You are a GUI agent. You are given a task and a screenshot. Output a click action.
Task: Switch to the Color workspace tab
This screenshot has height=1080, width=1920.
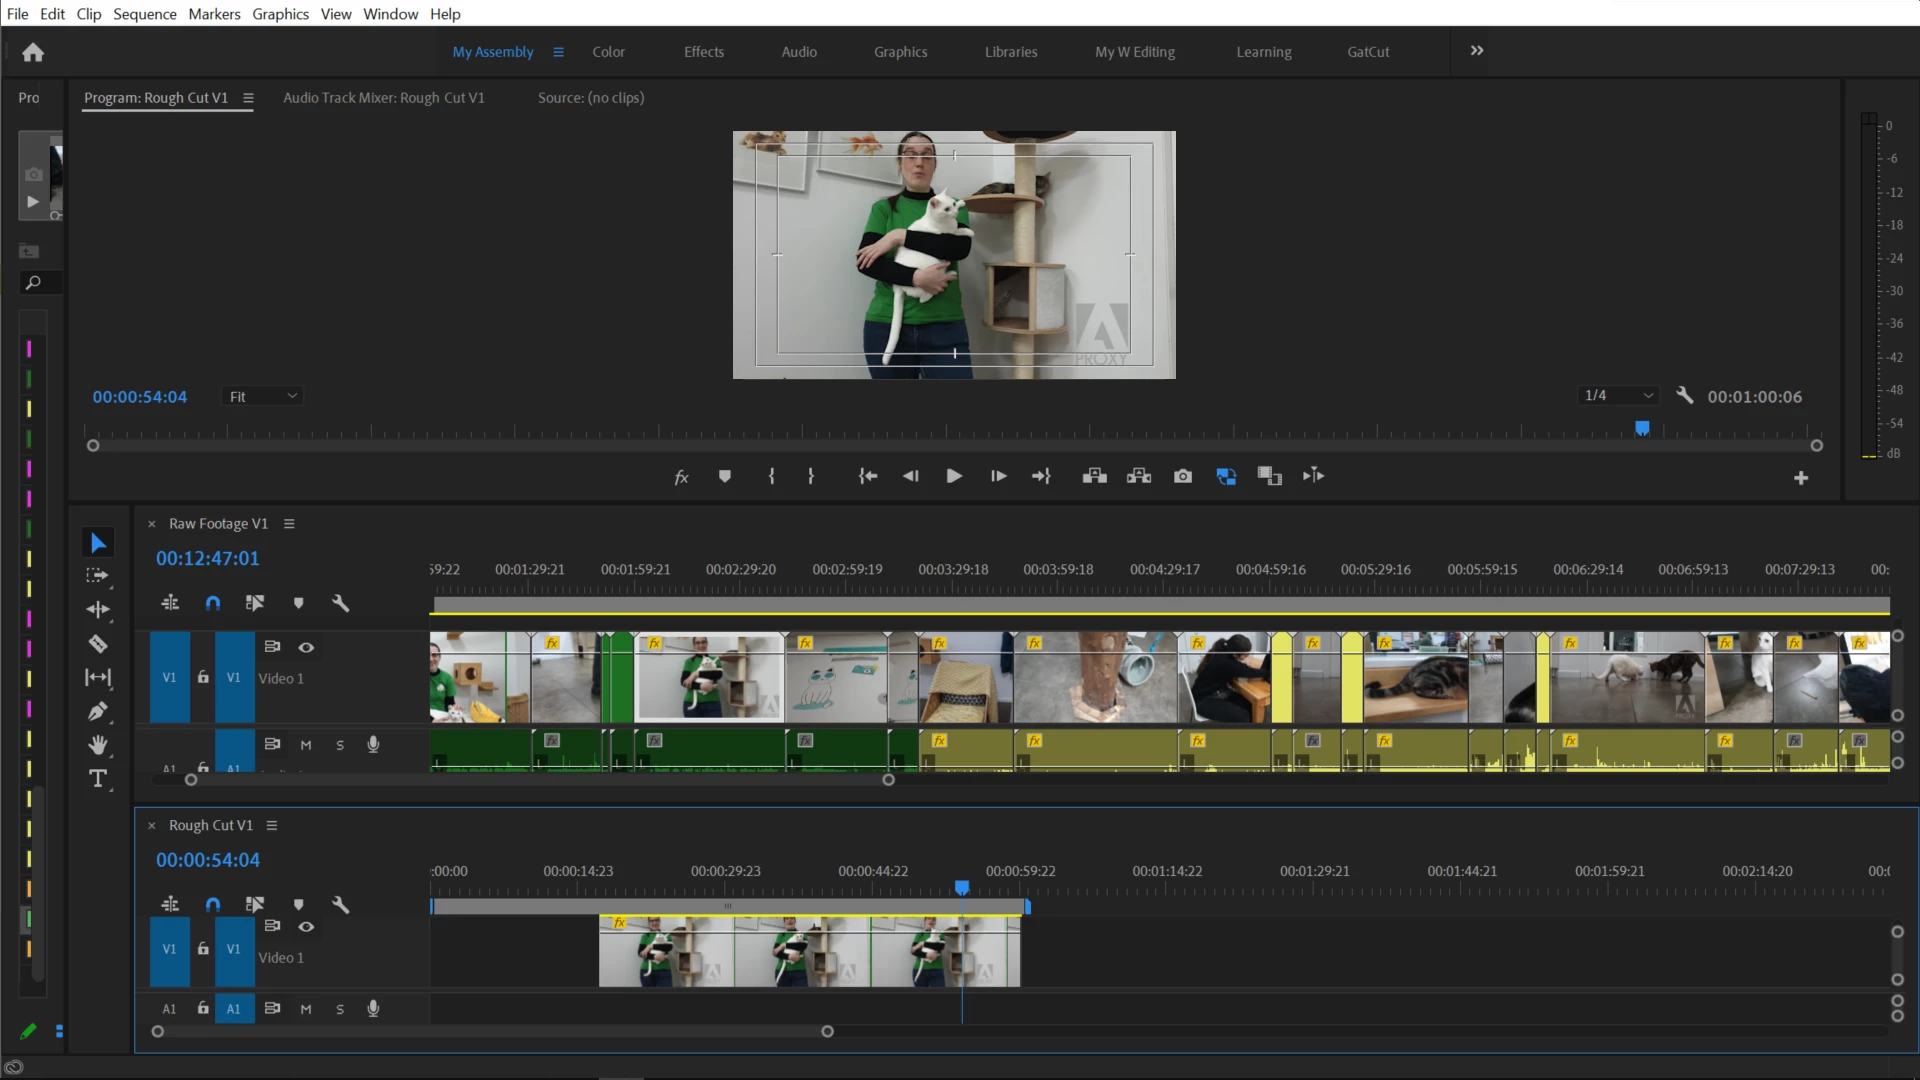pyautogui.click(x=608, y=52)
